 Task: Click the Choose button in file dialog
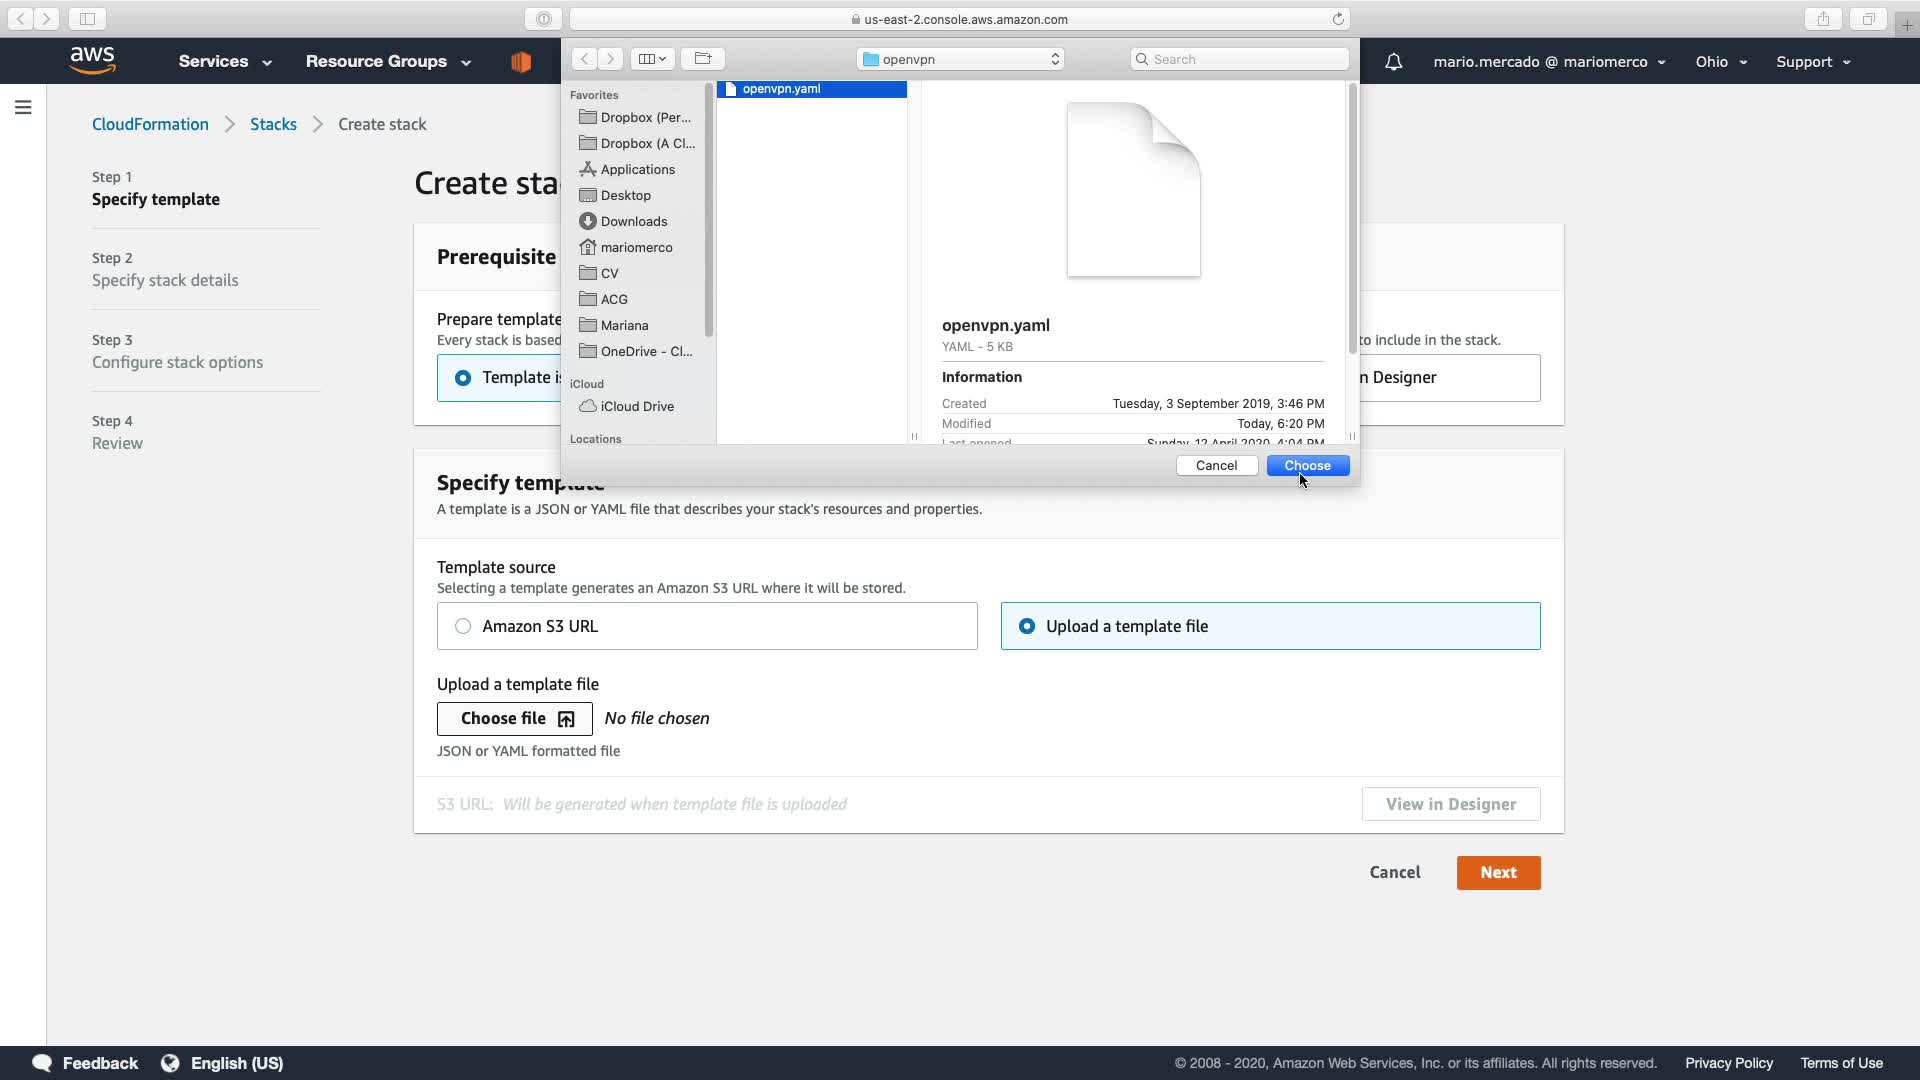click(1307, 466)
